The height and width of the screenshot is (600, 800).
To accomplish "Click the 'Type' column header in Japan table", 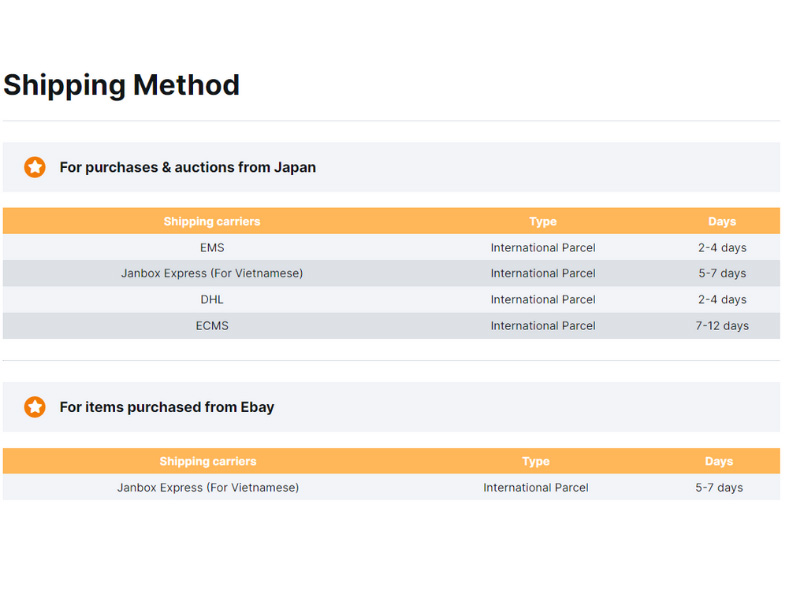I will [543, 221].
